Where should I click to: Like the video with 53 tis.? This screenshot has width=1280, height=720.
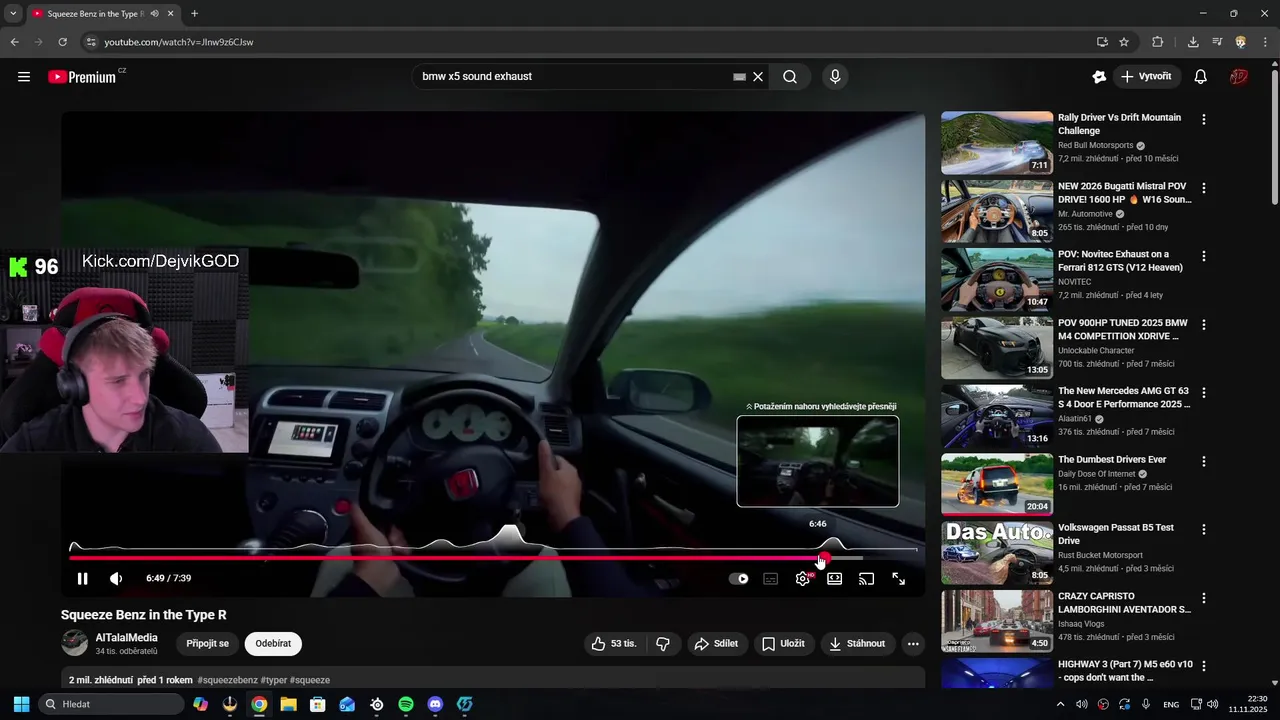614,644
